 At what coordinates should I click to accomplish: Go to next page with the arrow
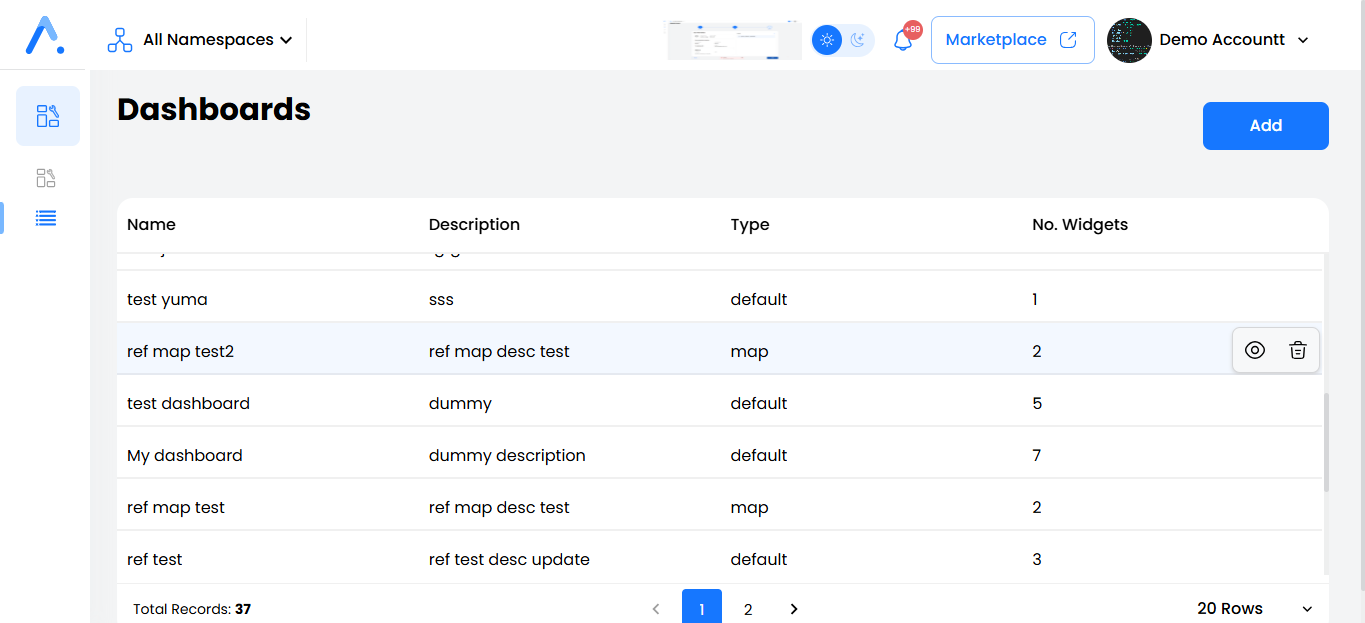click(x=793, y=608)
